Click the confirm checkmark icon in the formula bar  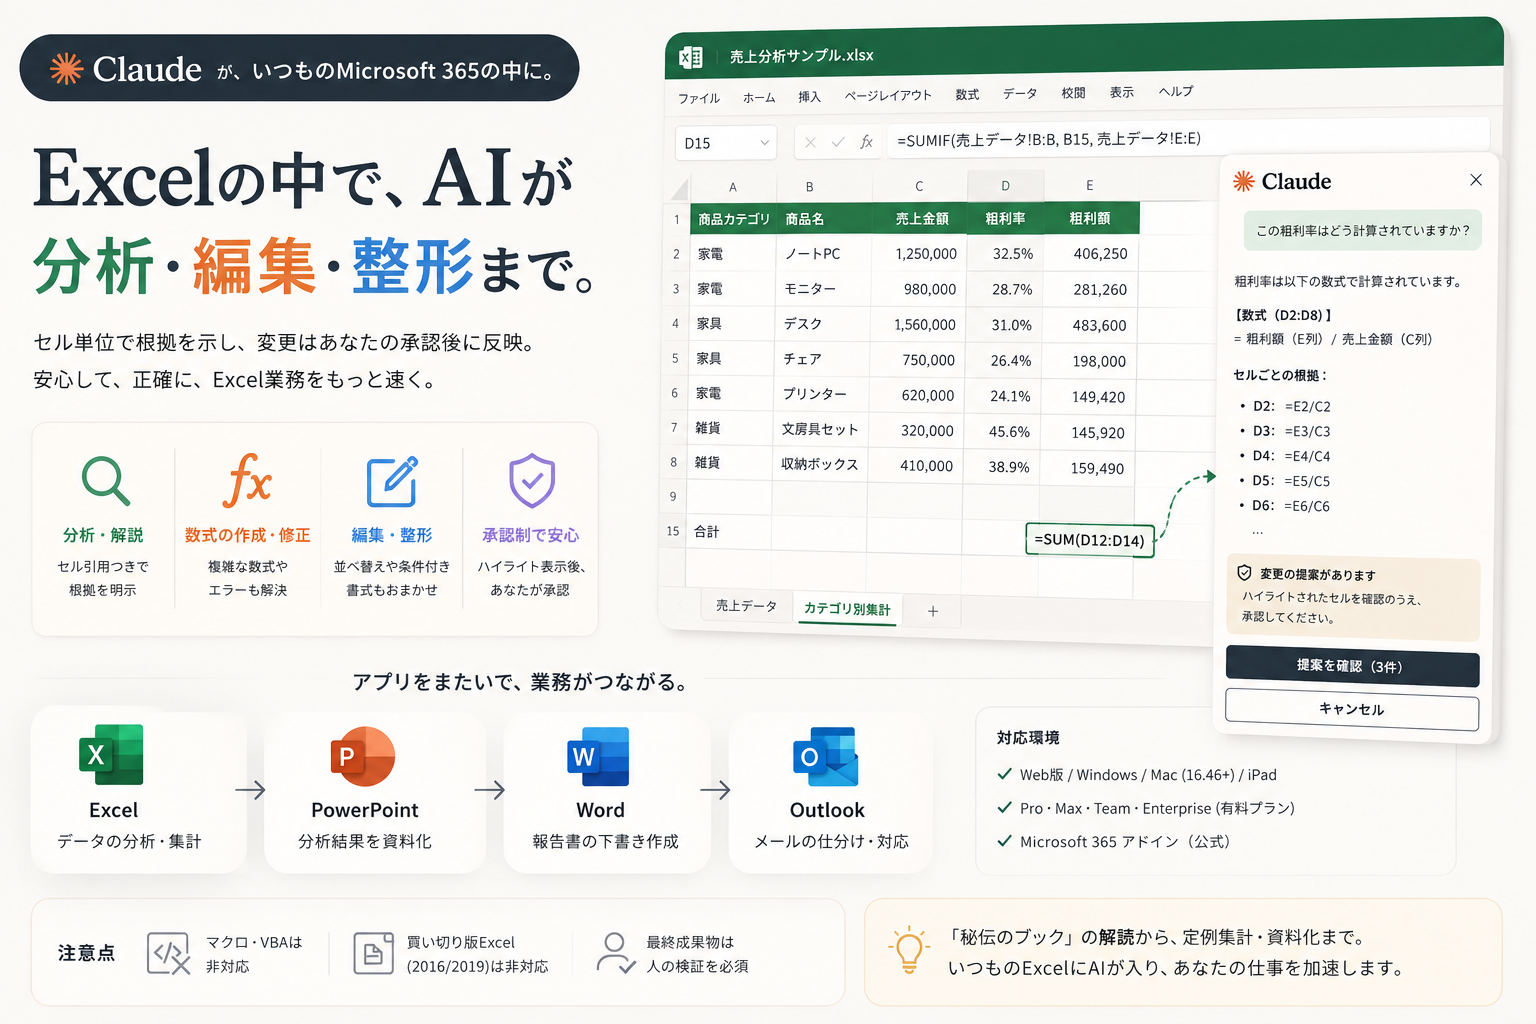(x=838, y=142)
